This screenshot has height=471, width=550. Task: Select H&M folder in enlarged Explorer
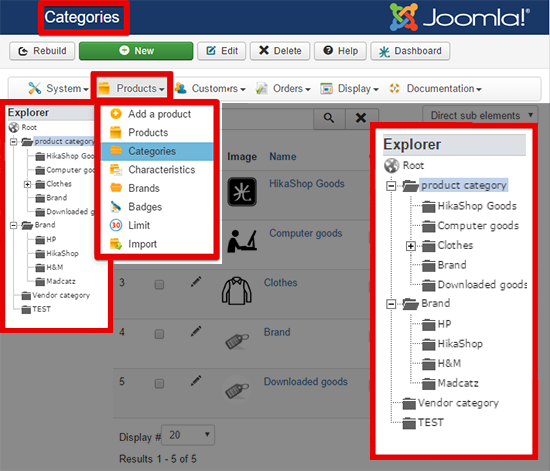pyautogui.click(x=449, y=363)
